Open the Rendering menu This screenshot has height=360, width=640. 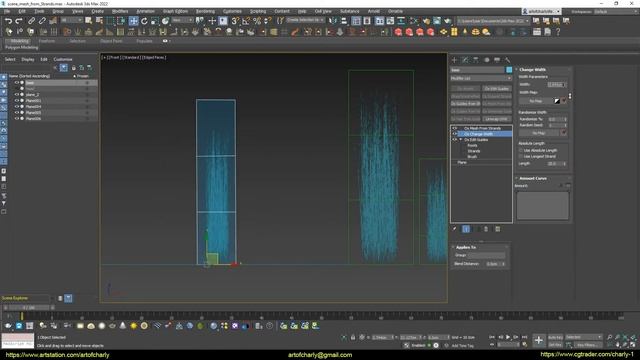tap(205, 11)
